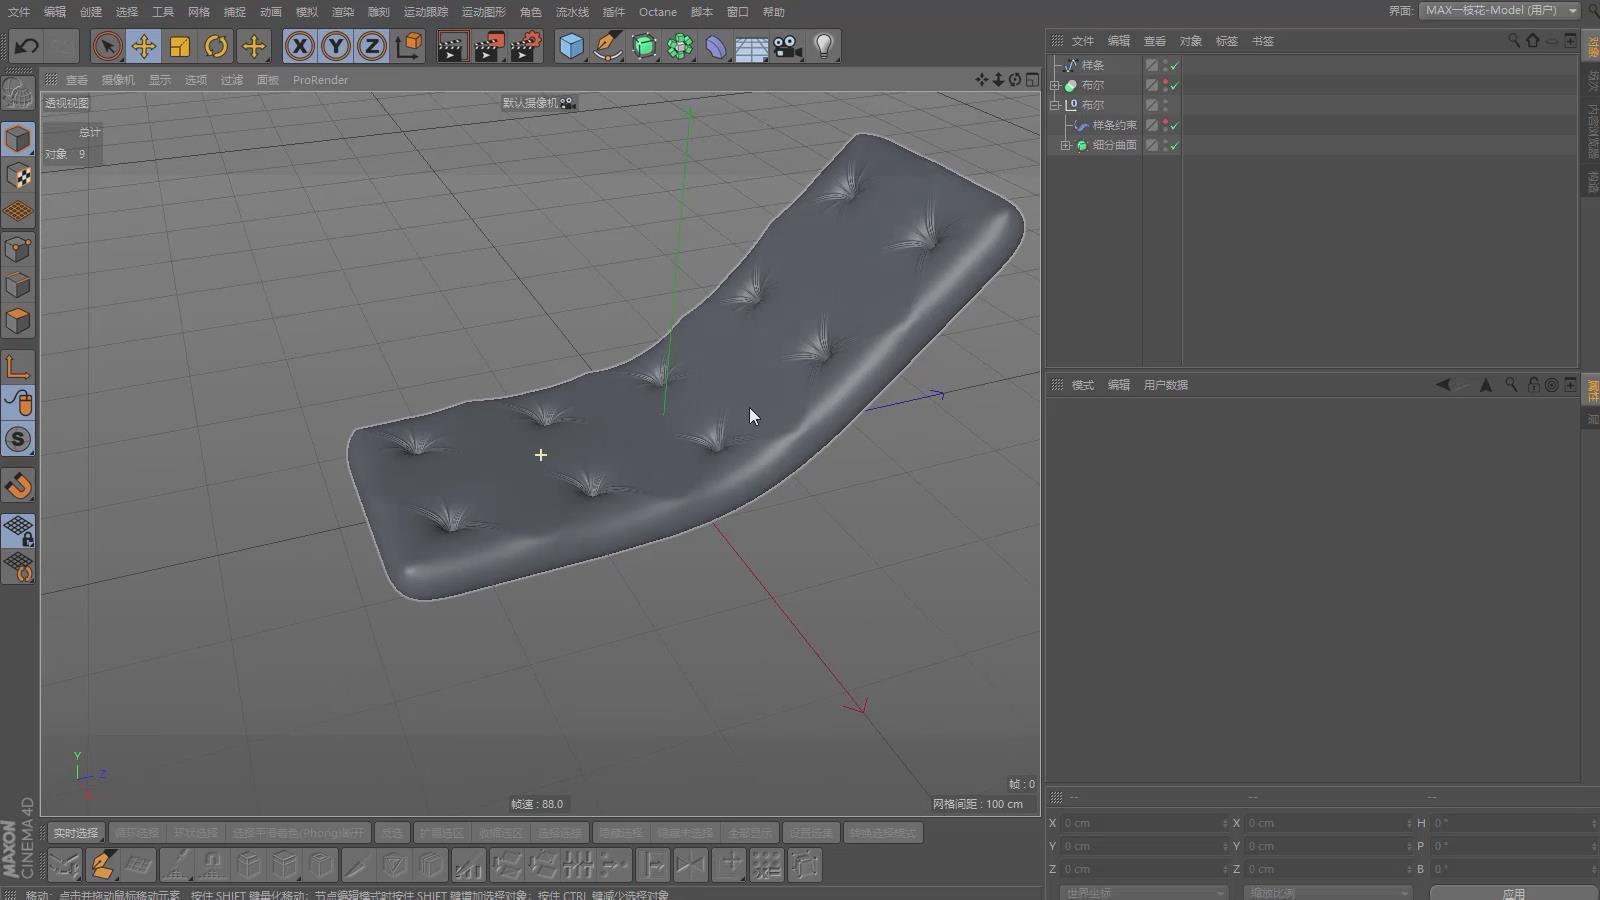1600x900 pixels.
Task: Toggle the Y axis lock
Action: click(x=336, y=46)
